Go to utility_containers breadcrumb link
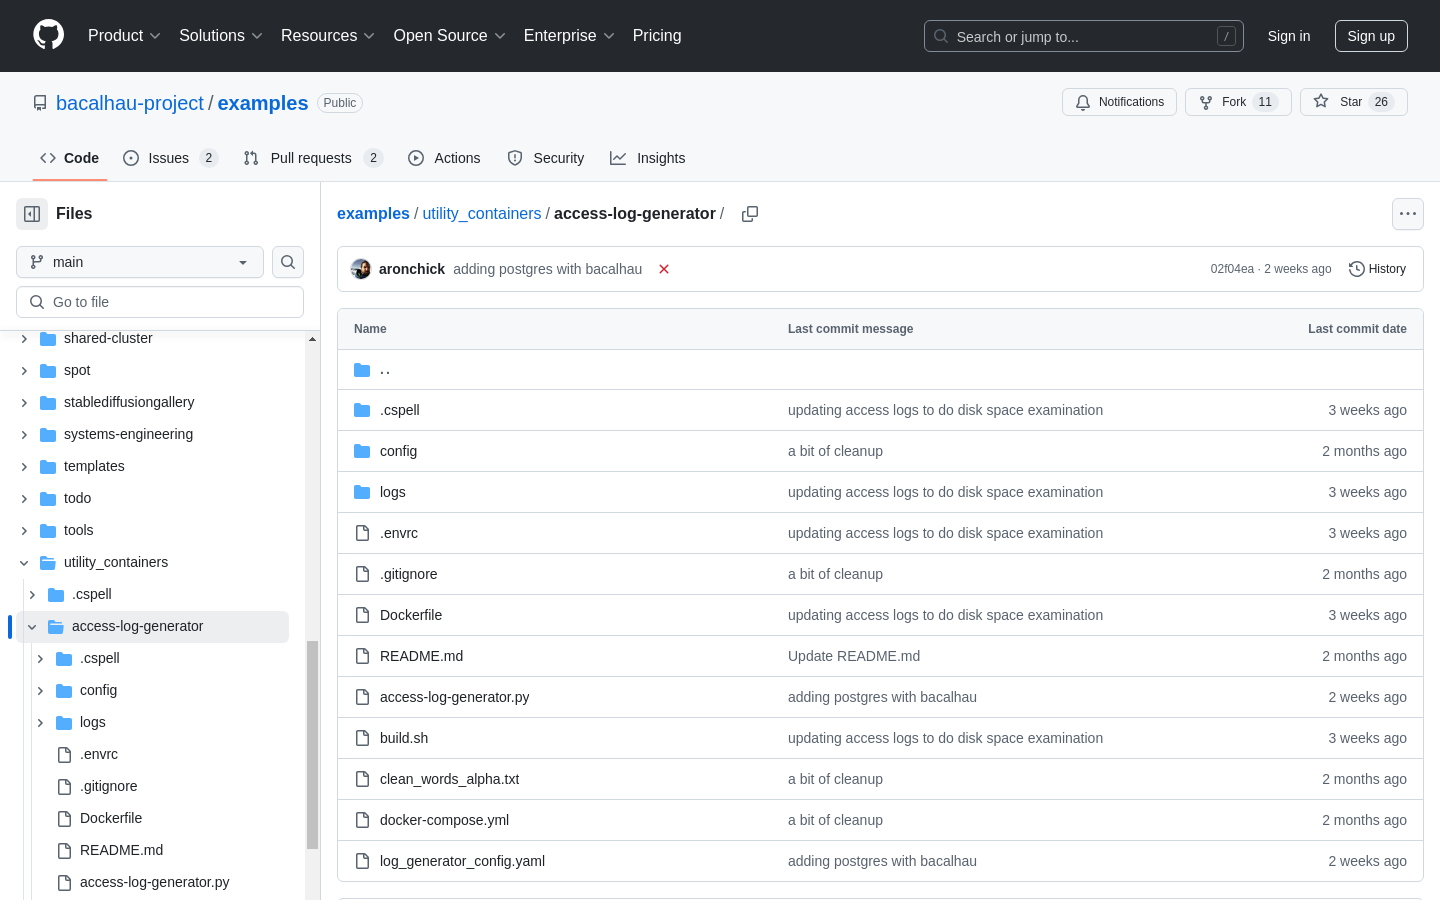This screenshot has width=1440, height=900. 482,214
